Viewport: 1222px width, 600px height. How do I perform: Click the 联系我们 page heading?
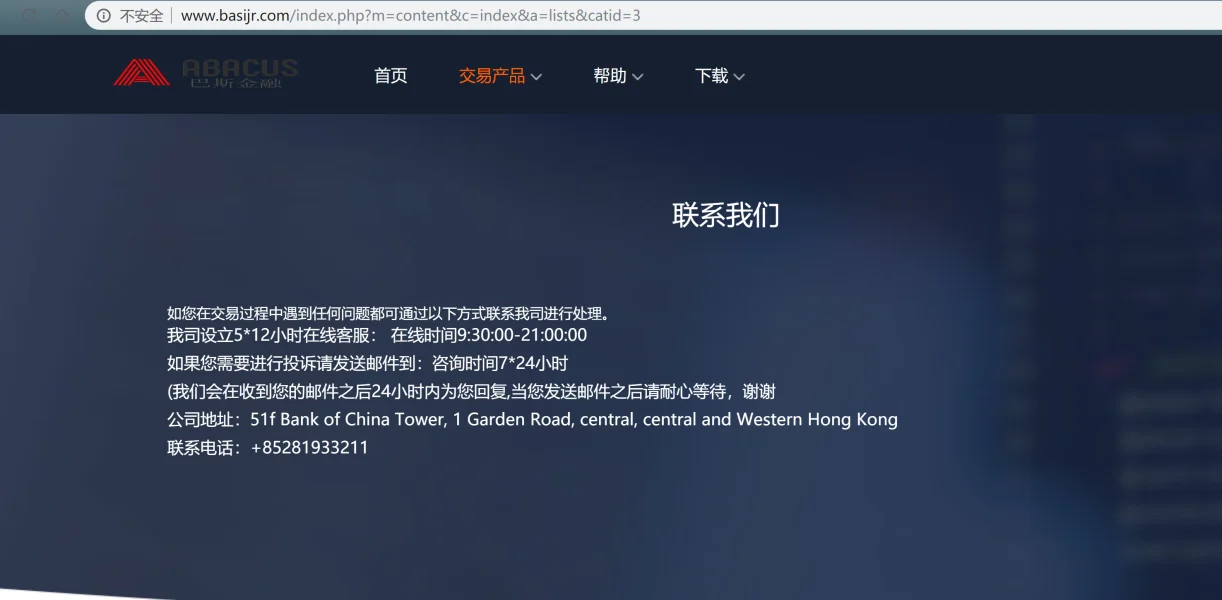pyautogui.click(x=726, y=215)
